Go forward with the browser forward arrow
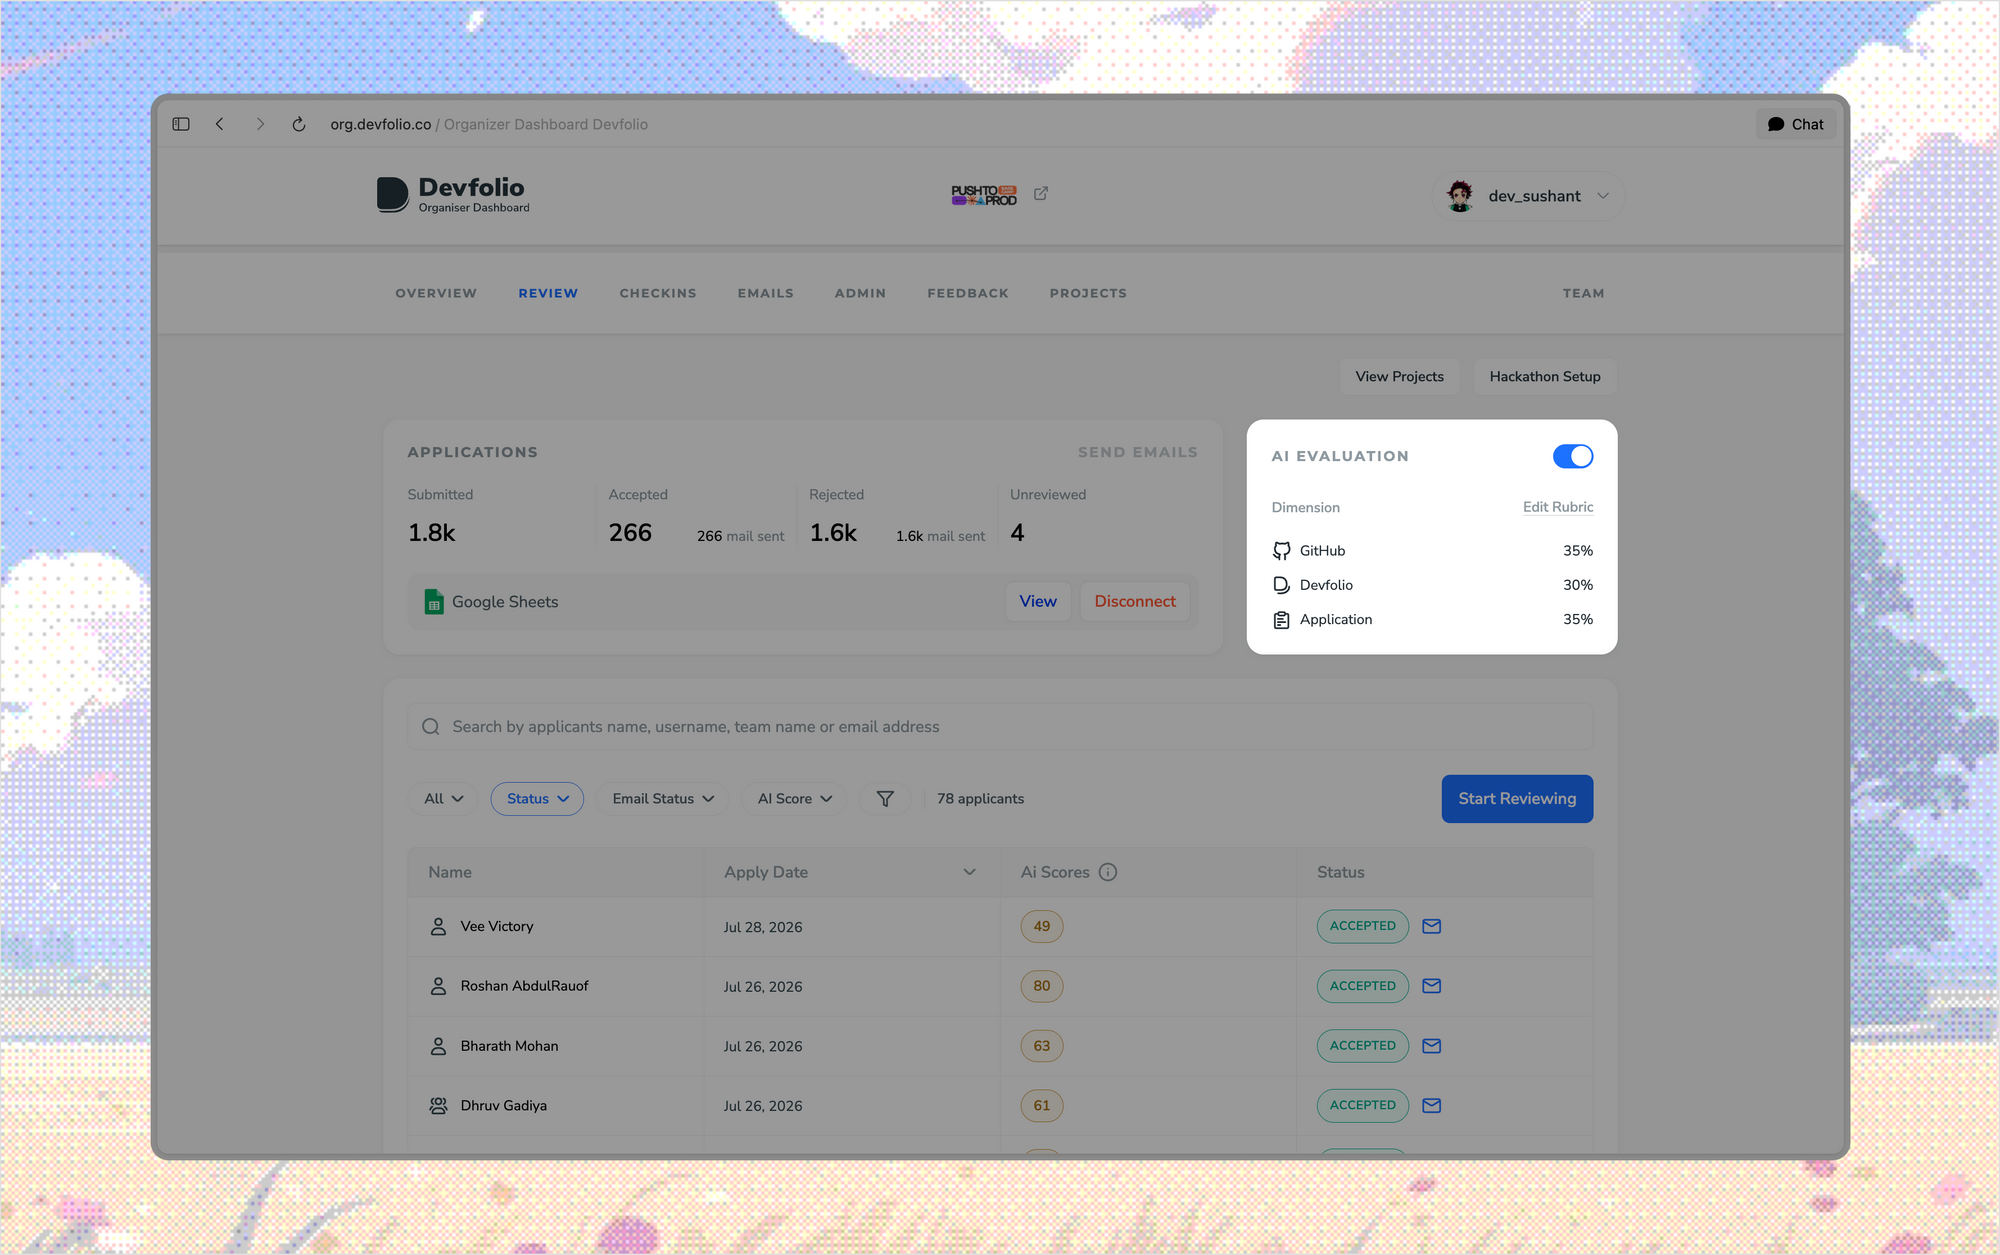Image resolution: width=2000 pixels, height=1255 pixels. point(260,124)
